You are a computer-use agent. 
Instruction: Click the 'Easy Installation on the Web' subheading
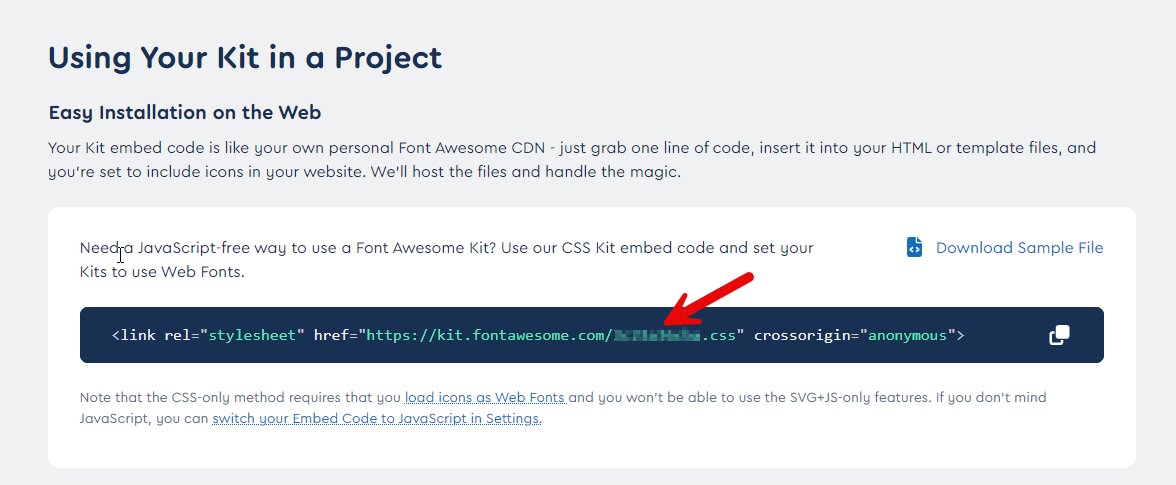(x=184, y=112)
